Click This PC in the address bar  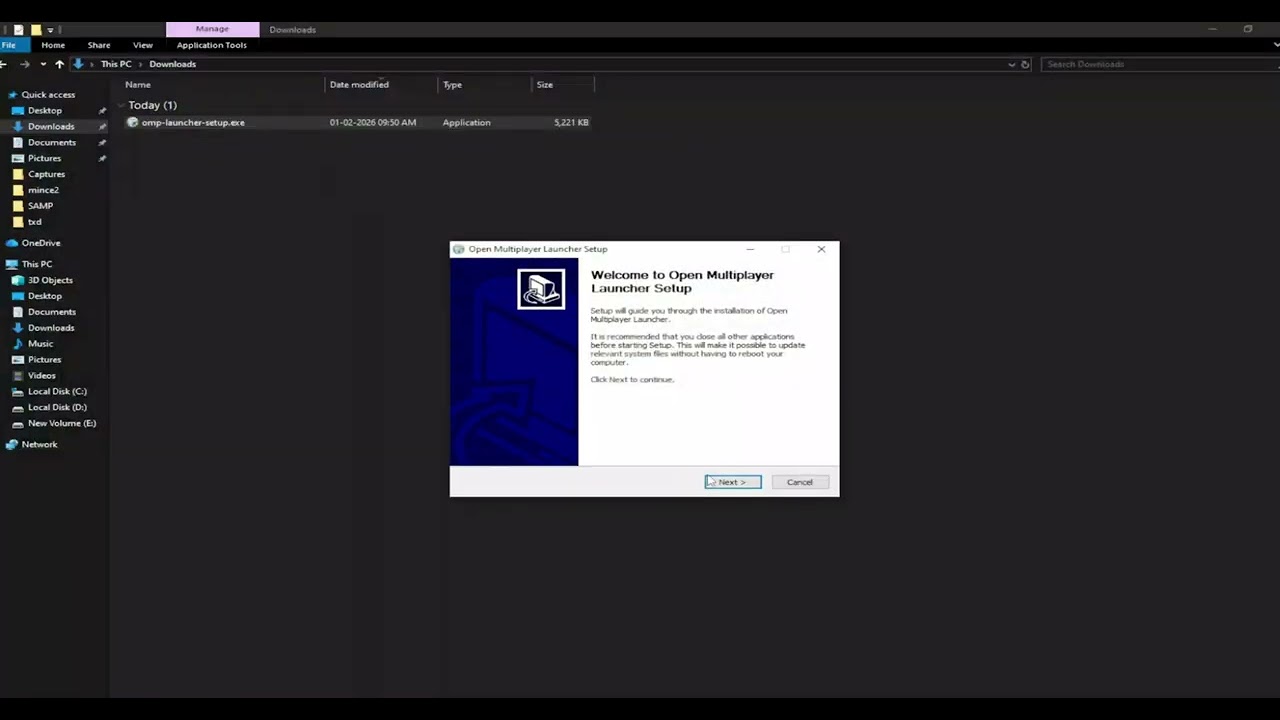pyautogui.click(x=116, y=64)
